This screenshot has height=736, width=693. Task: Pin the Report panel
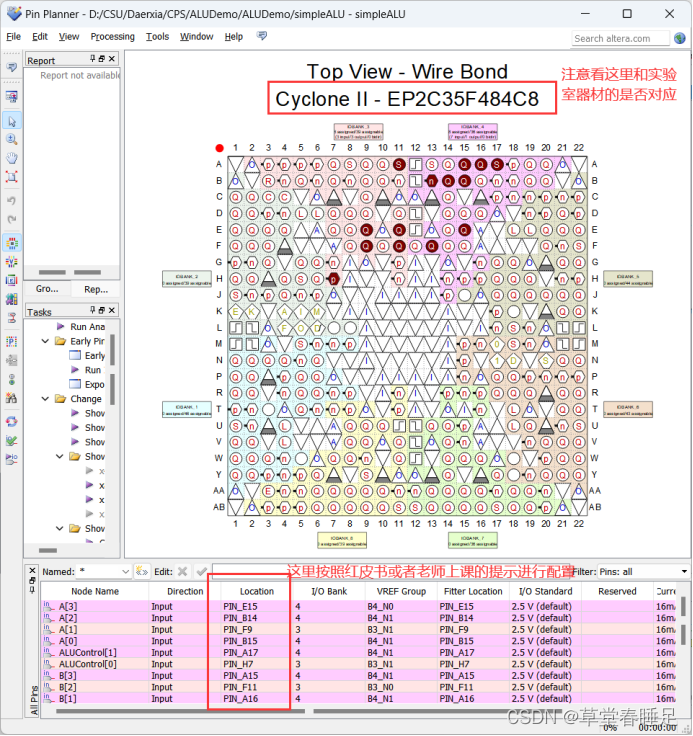click(x=92, y=59)
